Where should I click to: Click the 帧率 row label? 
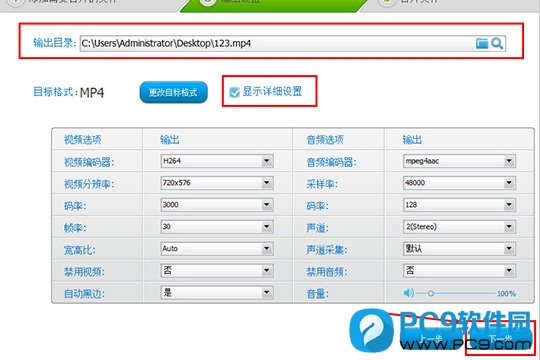(x=75, y=228)
